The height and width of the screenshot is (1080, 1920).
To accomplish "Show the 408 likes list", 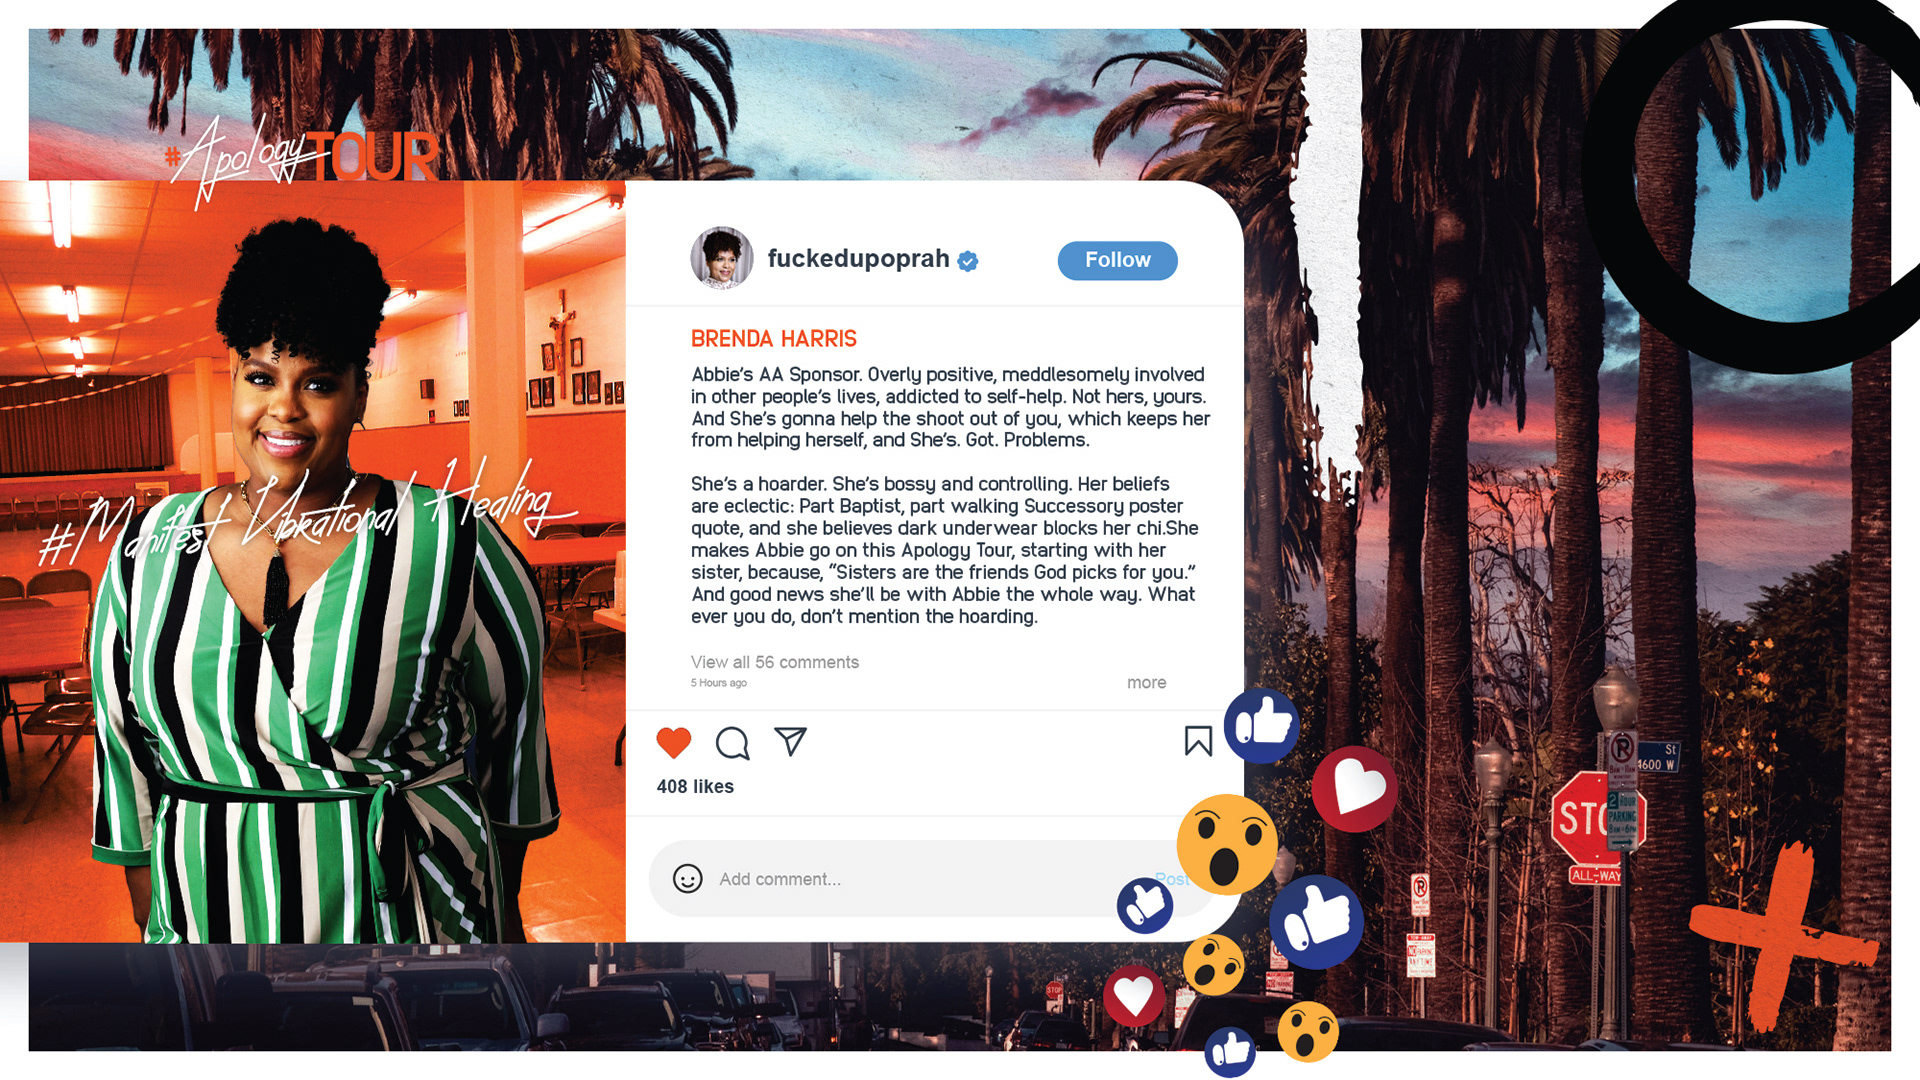I will [x=695, y=787].
